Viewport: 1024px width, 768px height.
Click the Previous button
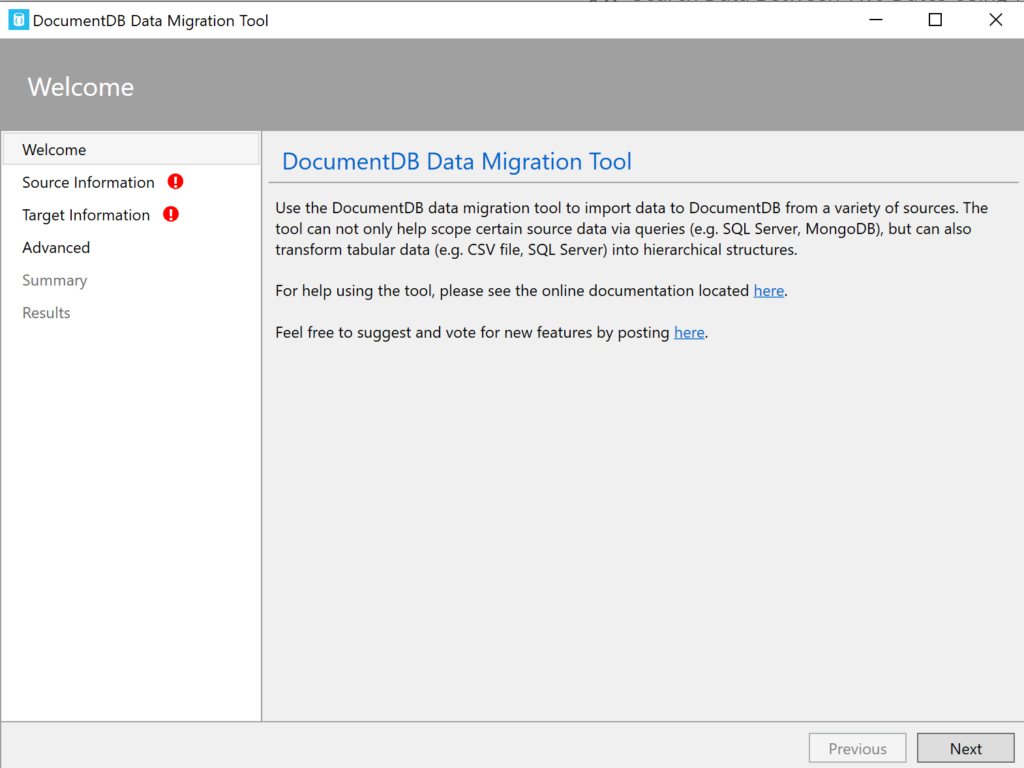[x=857, y=747]
